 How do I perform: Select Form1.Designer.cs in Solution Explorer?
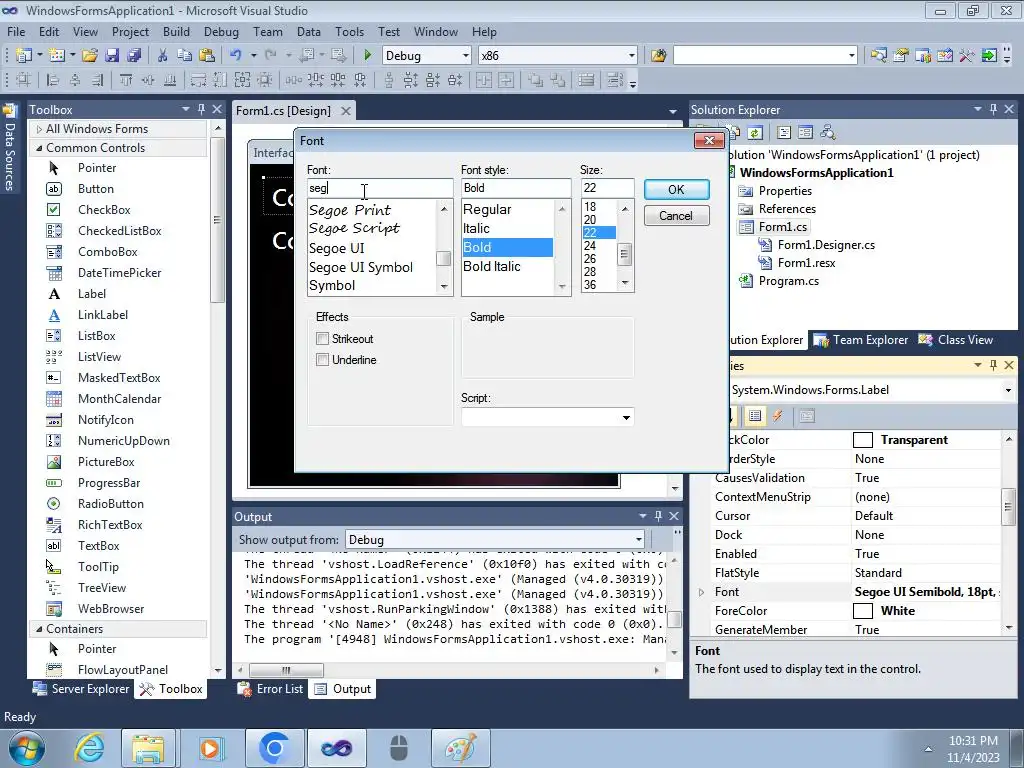coord(826,245)
